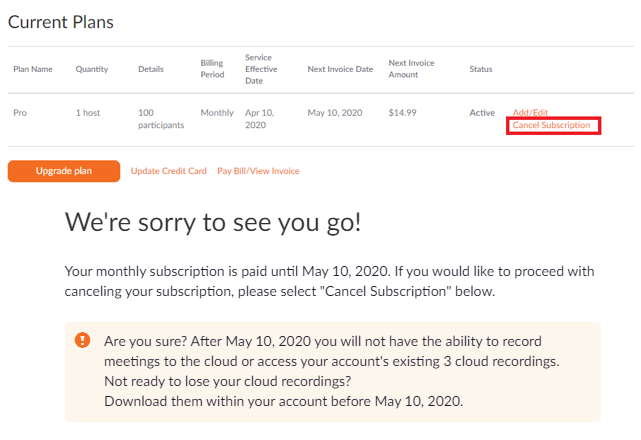
Task: Click the Next Invoice Amount column header
Action: coord(412,69)
